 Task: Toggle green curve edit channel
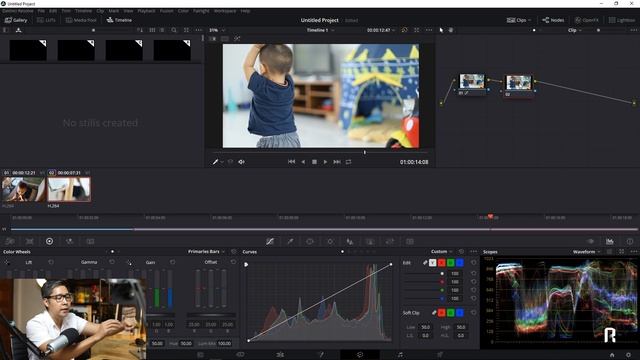[x=451, y=262]
